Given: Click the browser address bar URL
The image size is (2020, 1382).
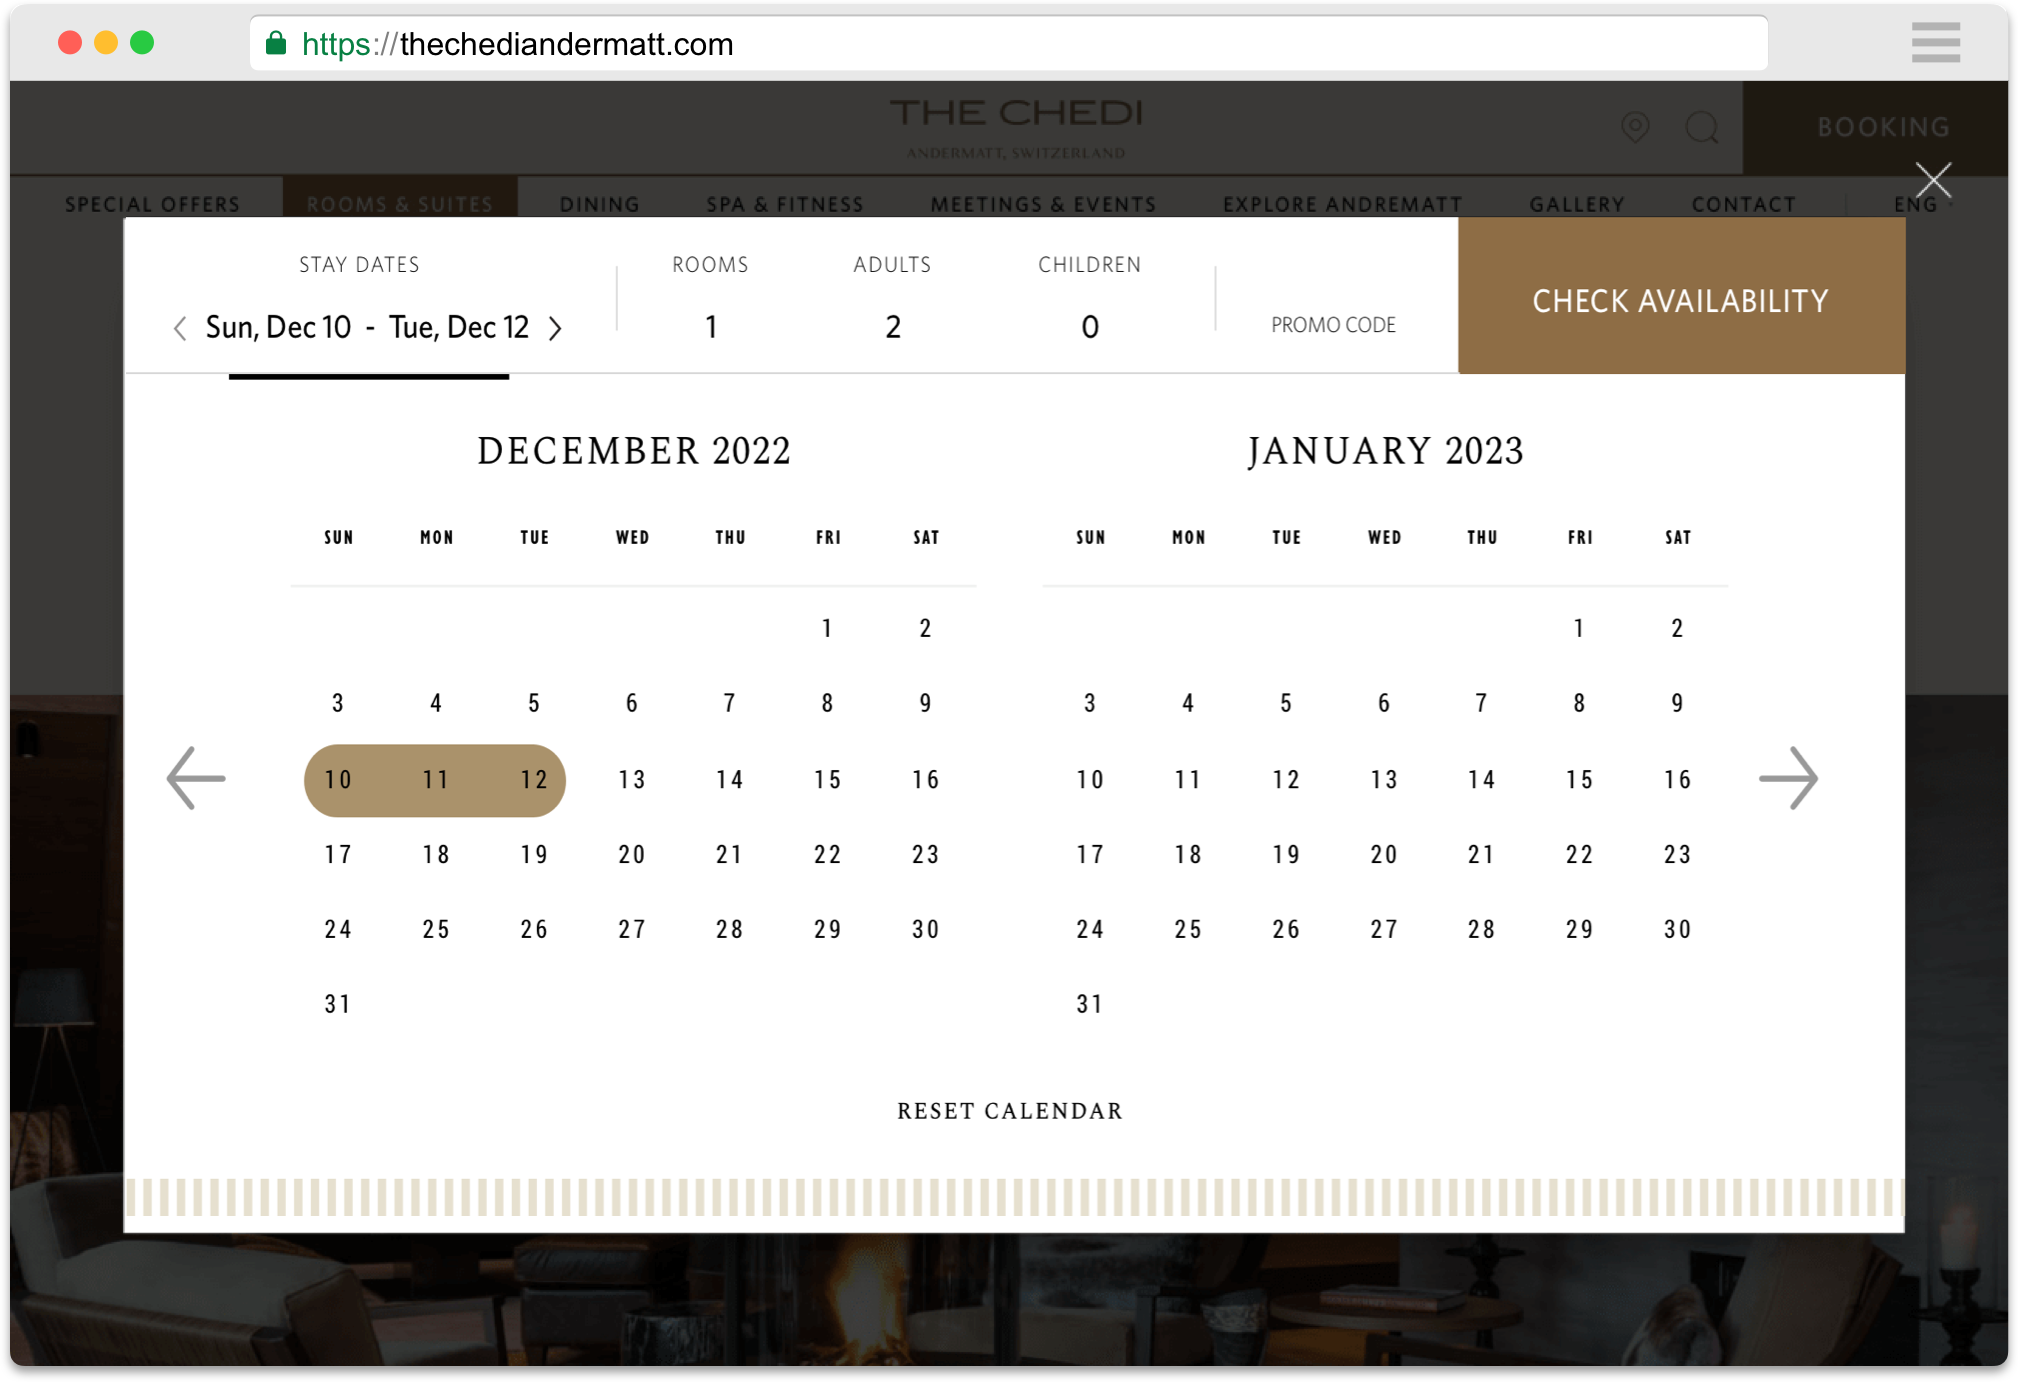Looking at the screenshot, I should click(566, 44).
